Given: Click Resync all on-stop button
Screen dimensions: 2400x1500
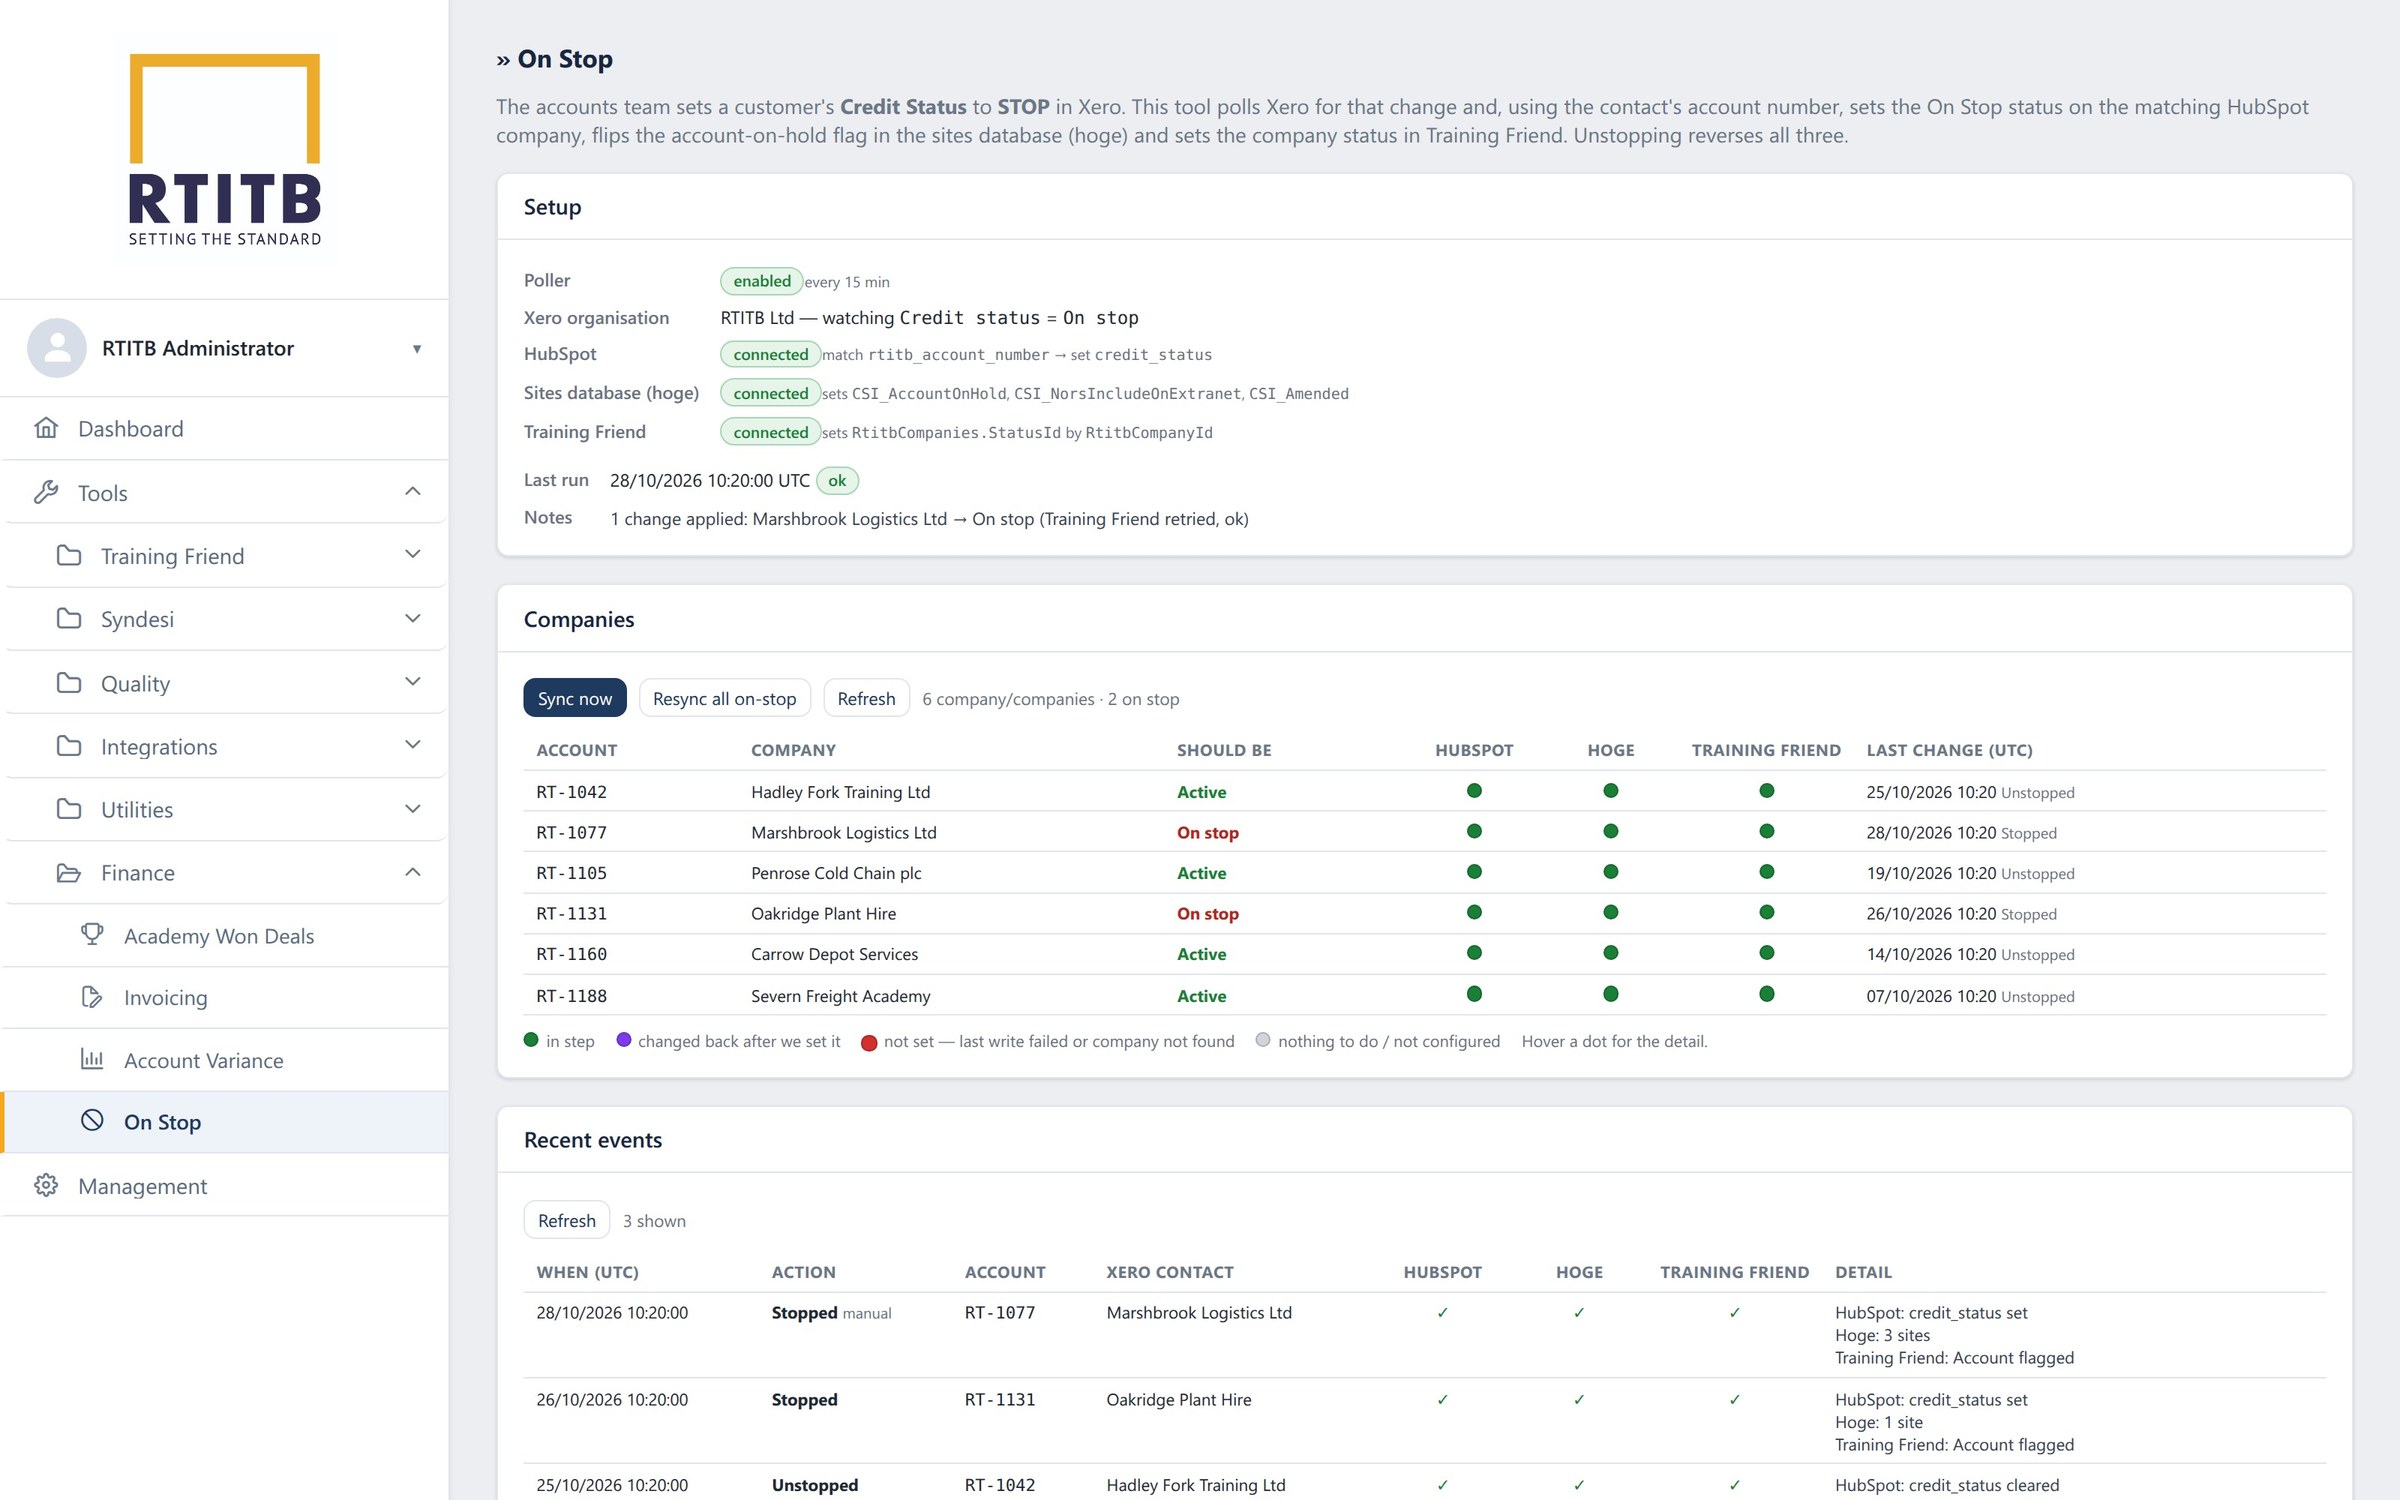Looking at the screenshot, I should click(725, 698).
